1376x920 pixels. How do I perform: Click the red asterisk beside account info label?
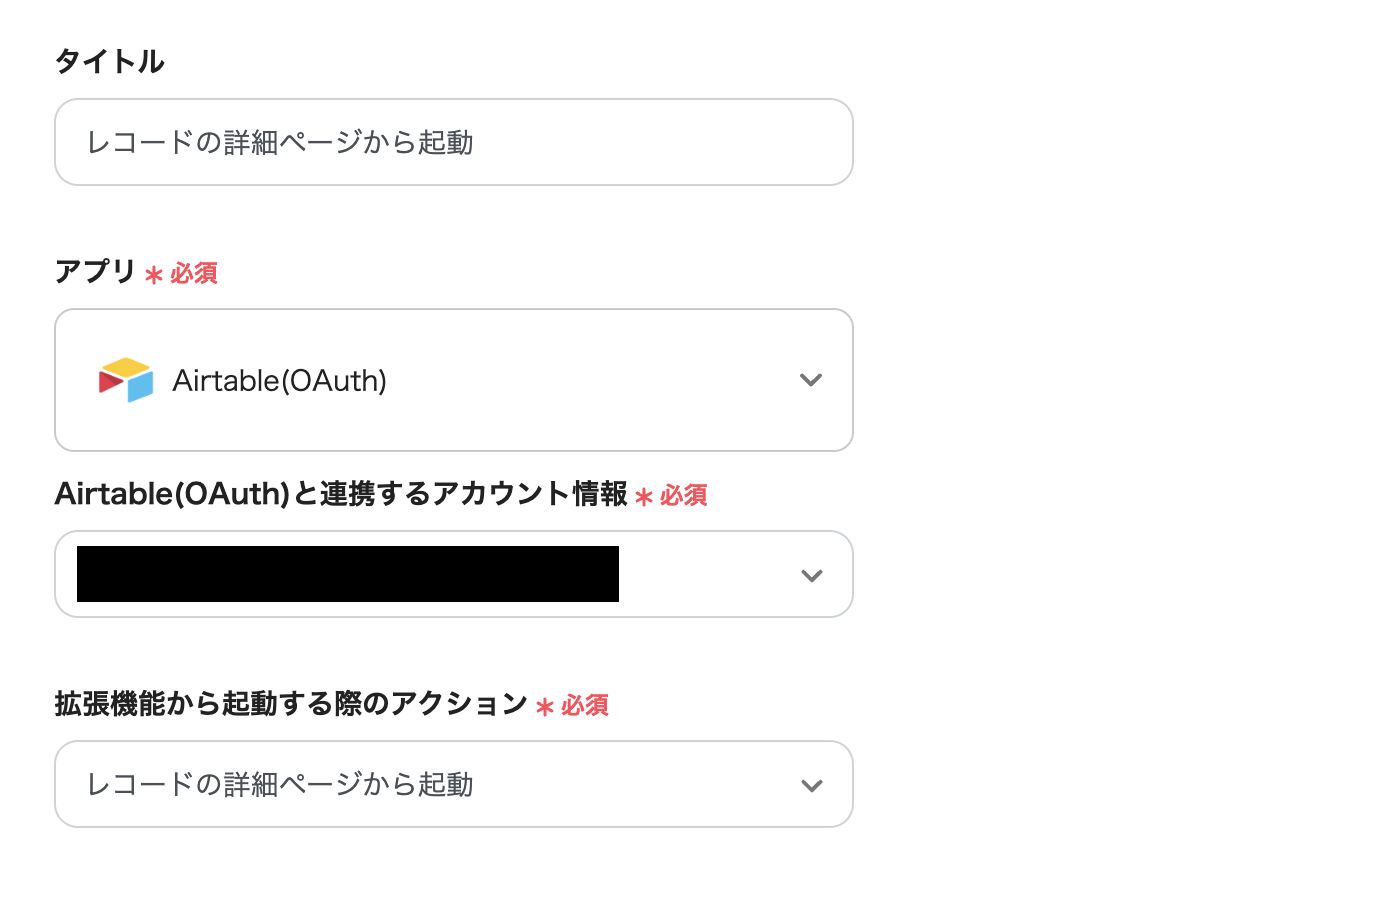644,497
